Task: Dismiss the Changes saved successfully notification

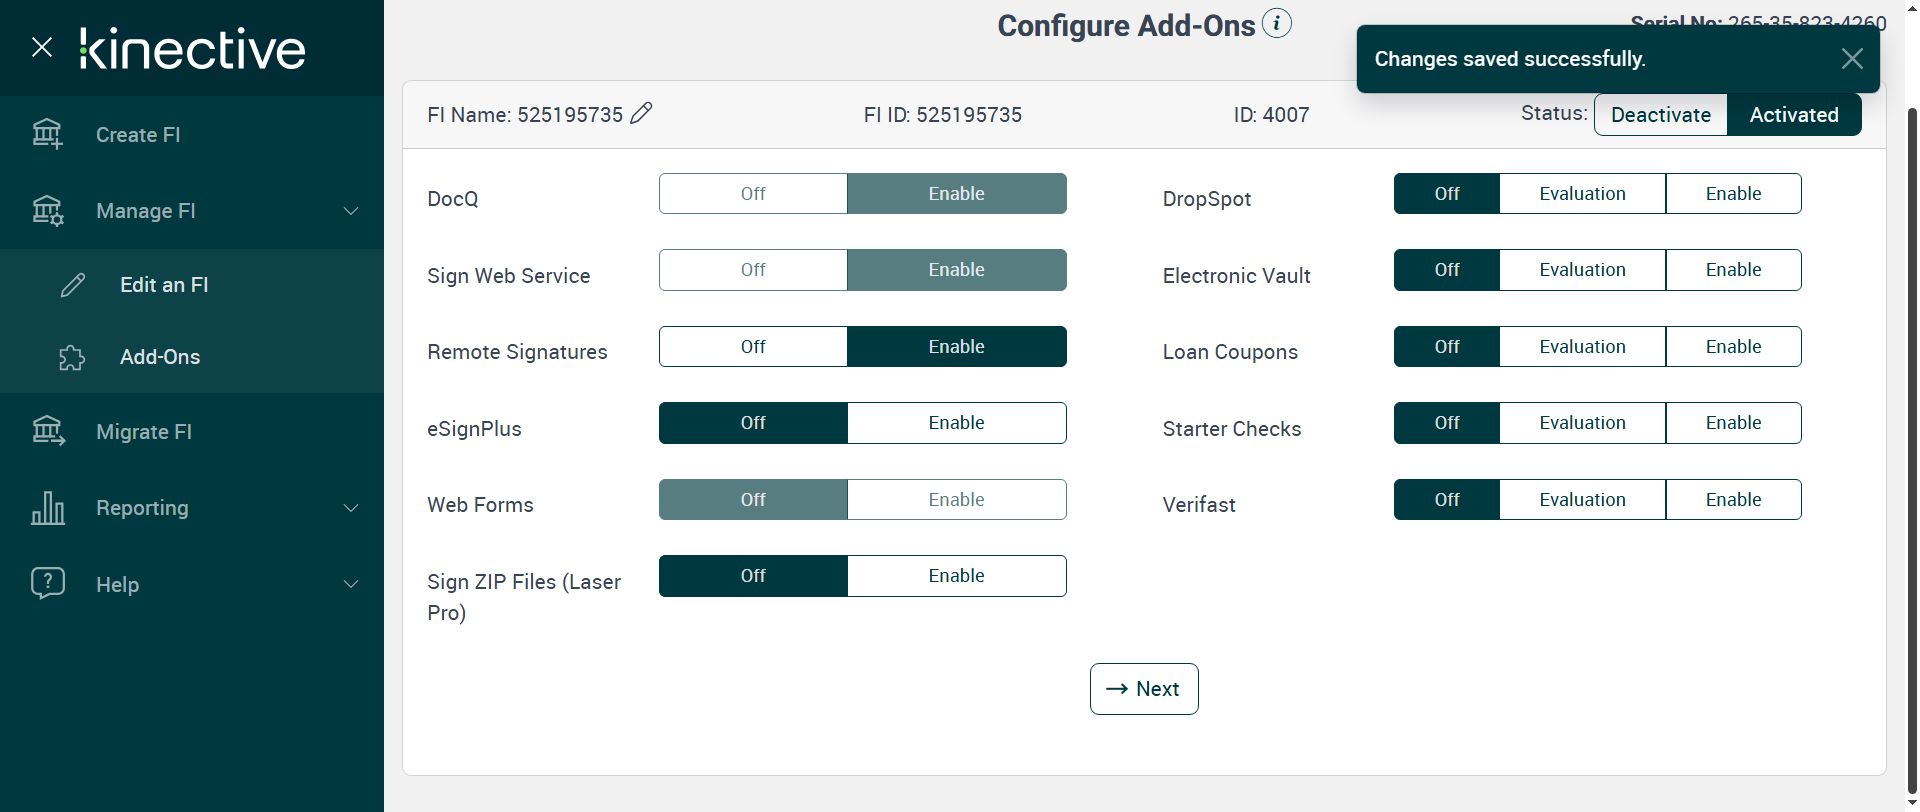Action: (x=1851, y=59)
